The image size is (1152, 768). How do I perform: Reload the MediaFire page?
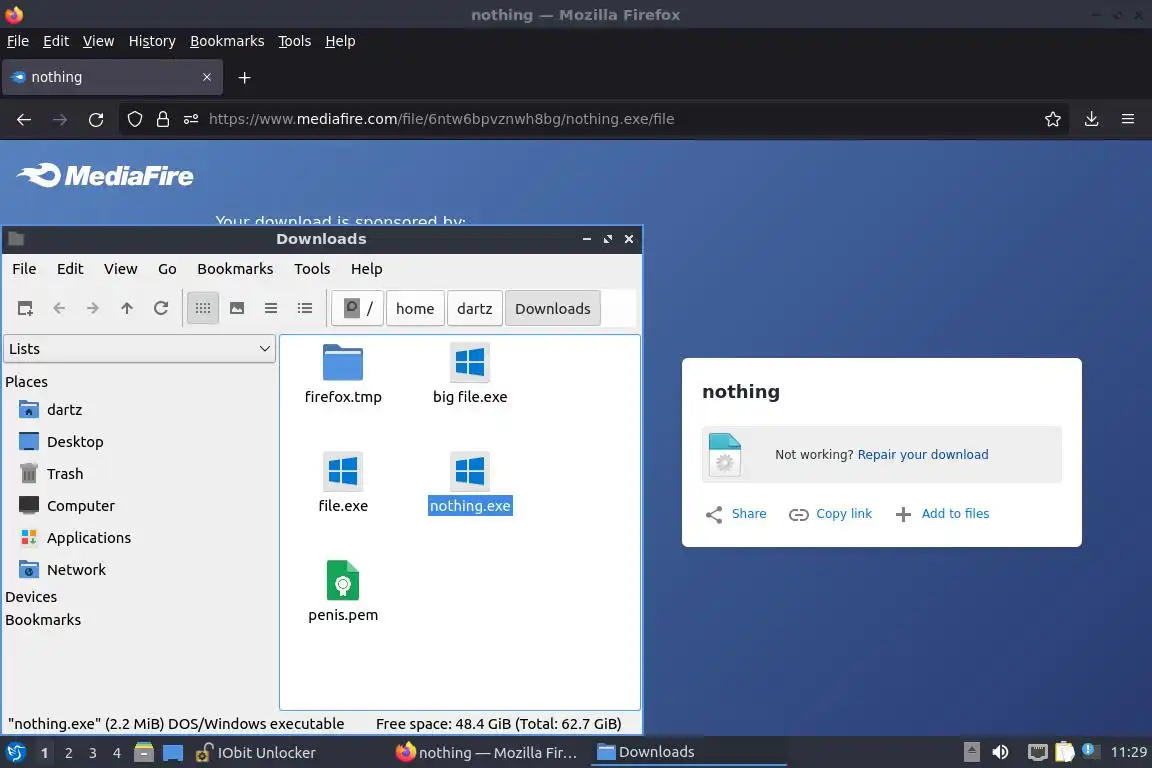point(96,119)
